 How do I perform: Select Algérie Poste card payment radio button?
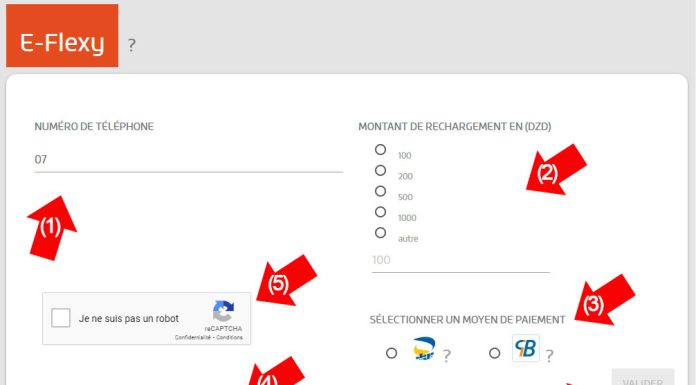tap(392, 353)
